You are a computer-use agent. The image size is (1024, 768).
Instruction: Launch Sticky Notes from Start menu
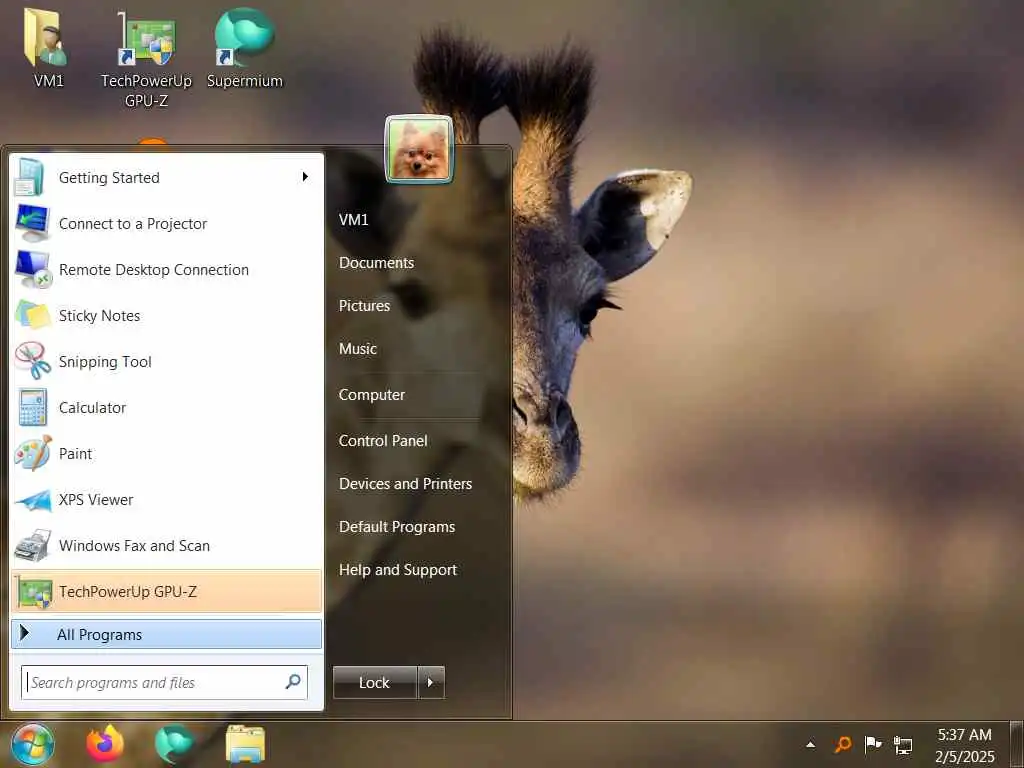pyautogui.click(x=167, y=315)
